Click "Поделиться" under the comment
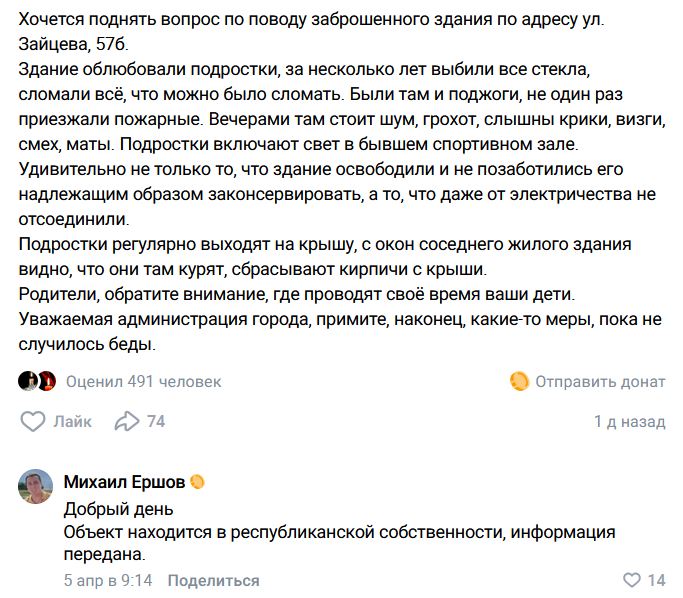 213,580
